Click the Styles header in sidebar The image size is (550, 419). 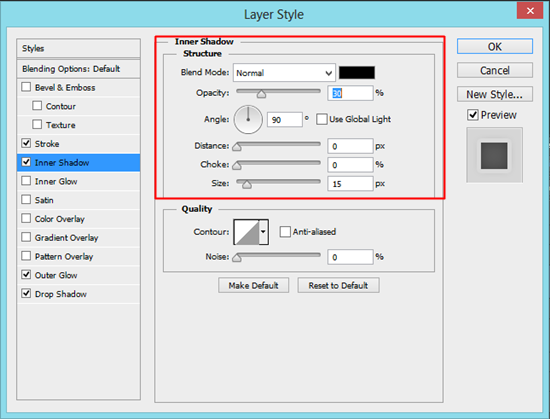[78, 48]
